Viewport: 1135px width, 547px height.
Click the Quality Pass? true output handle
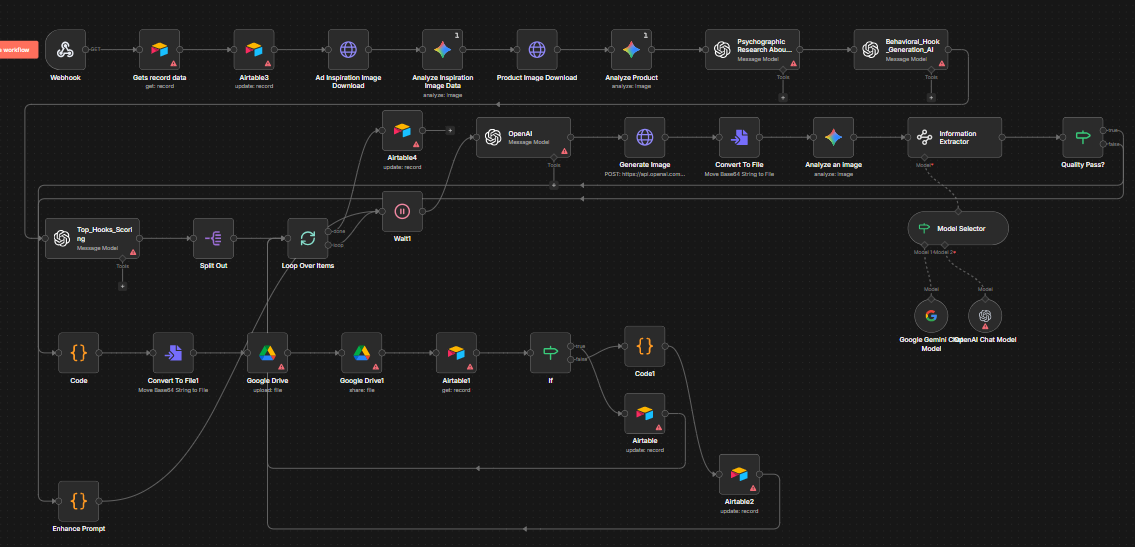[x=1103, y=130]
